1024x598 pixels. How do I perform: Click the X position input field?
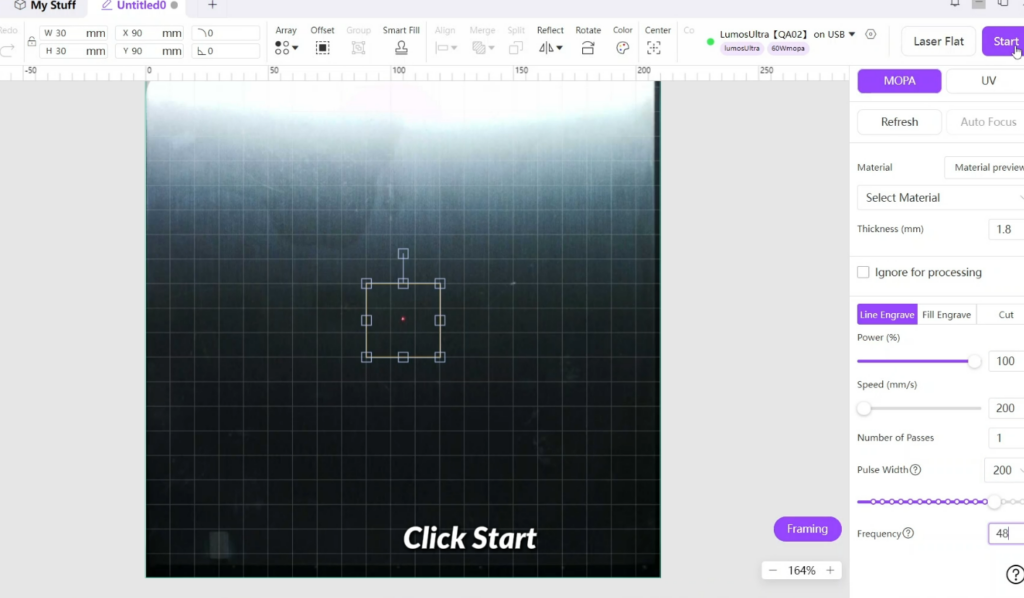[x=150, y=33]
